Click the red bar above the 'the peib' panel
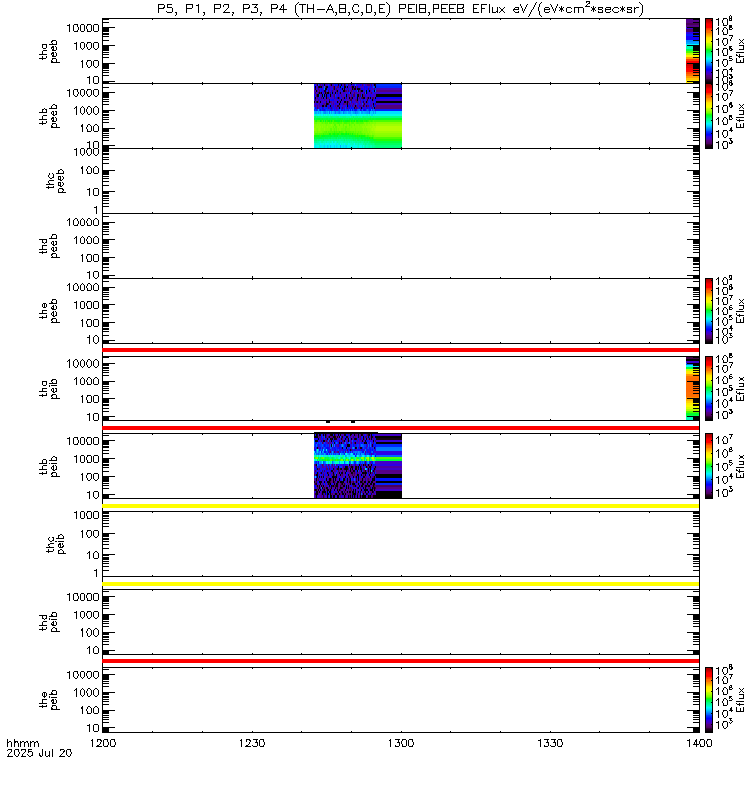 click(401, 661)
